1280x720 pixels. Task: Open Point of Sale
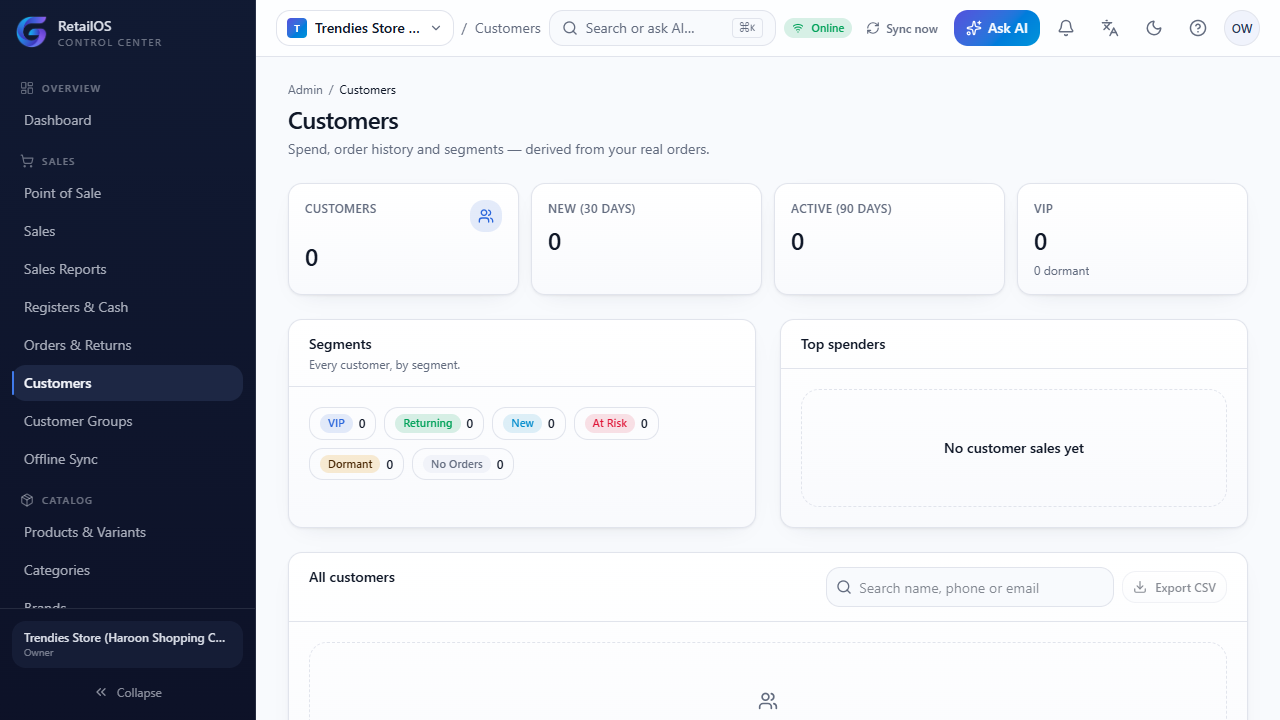(127, 193)
